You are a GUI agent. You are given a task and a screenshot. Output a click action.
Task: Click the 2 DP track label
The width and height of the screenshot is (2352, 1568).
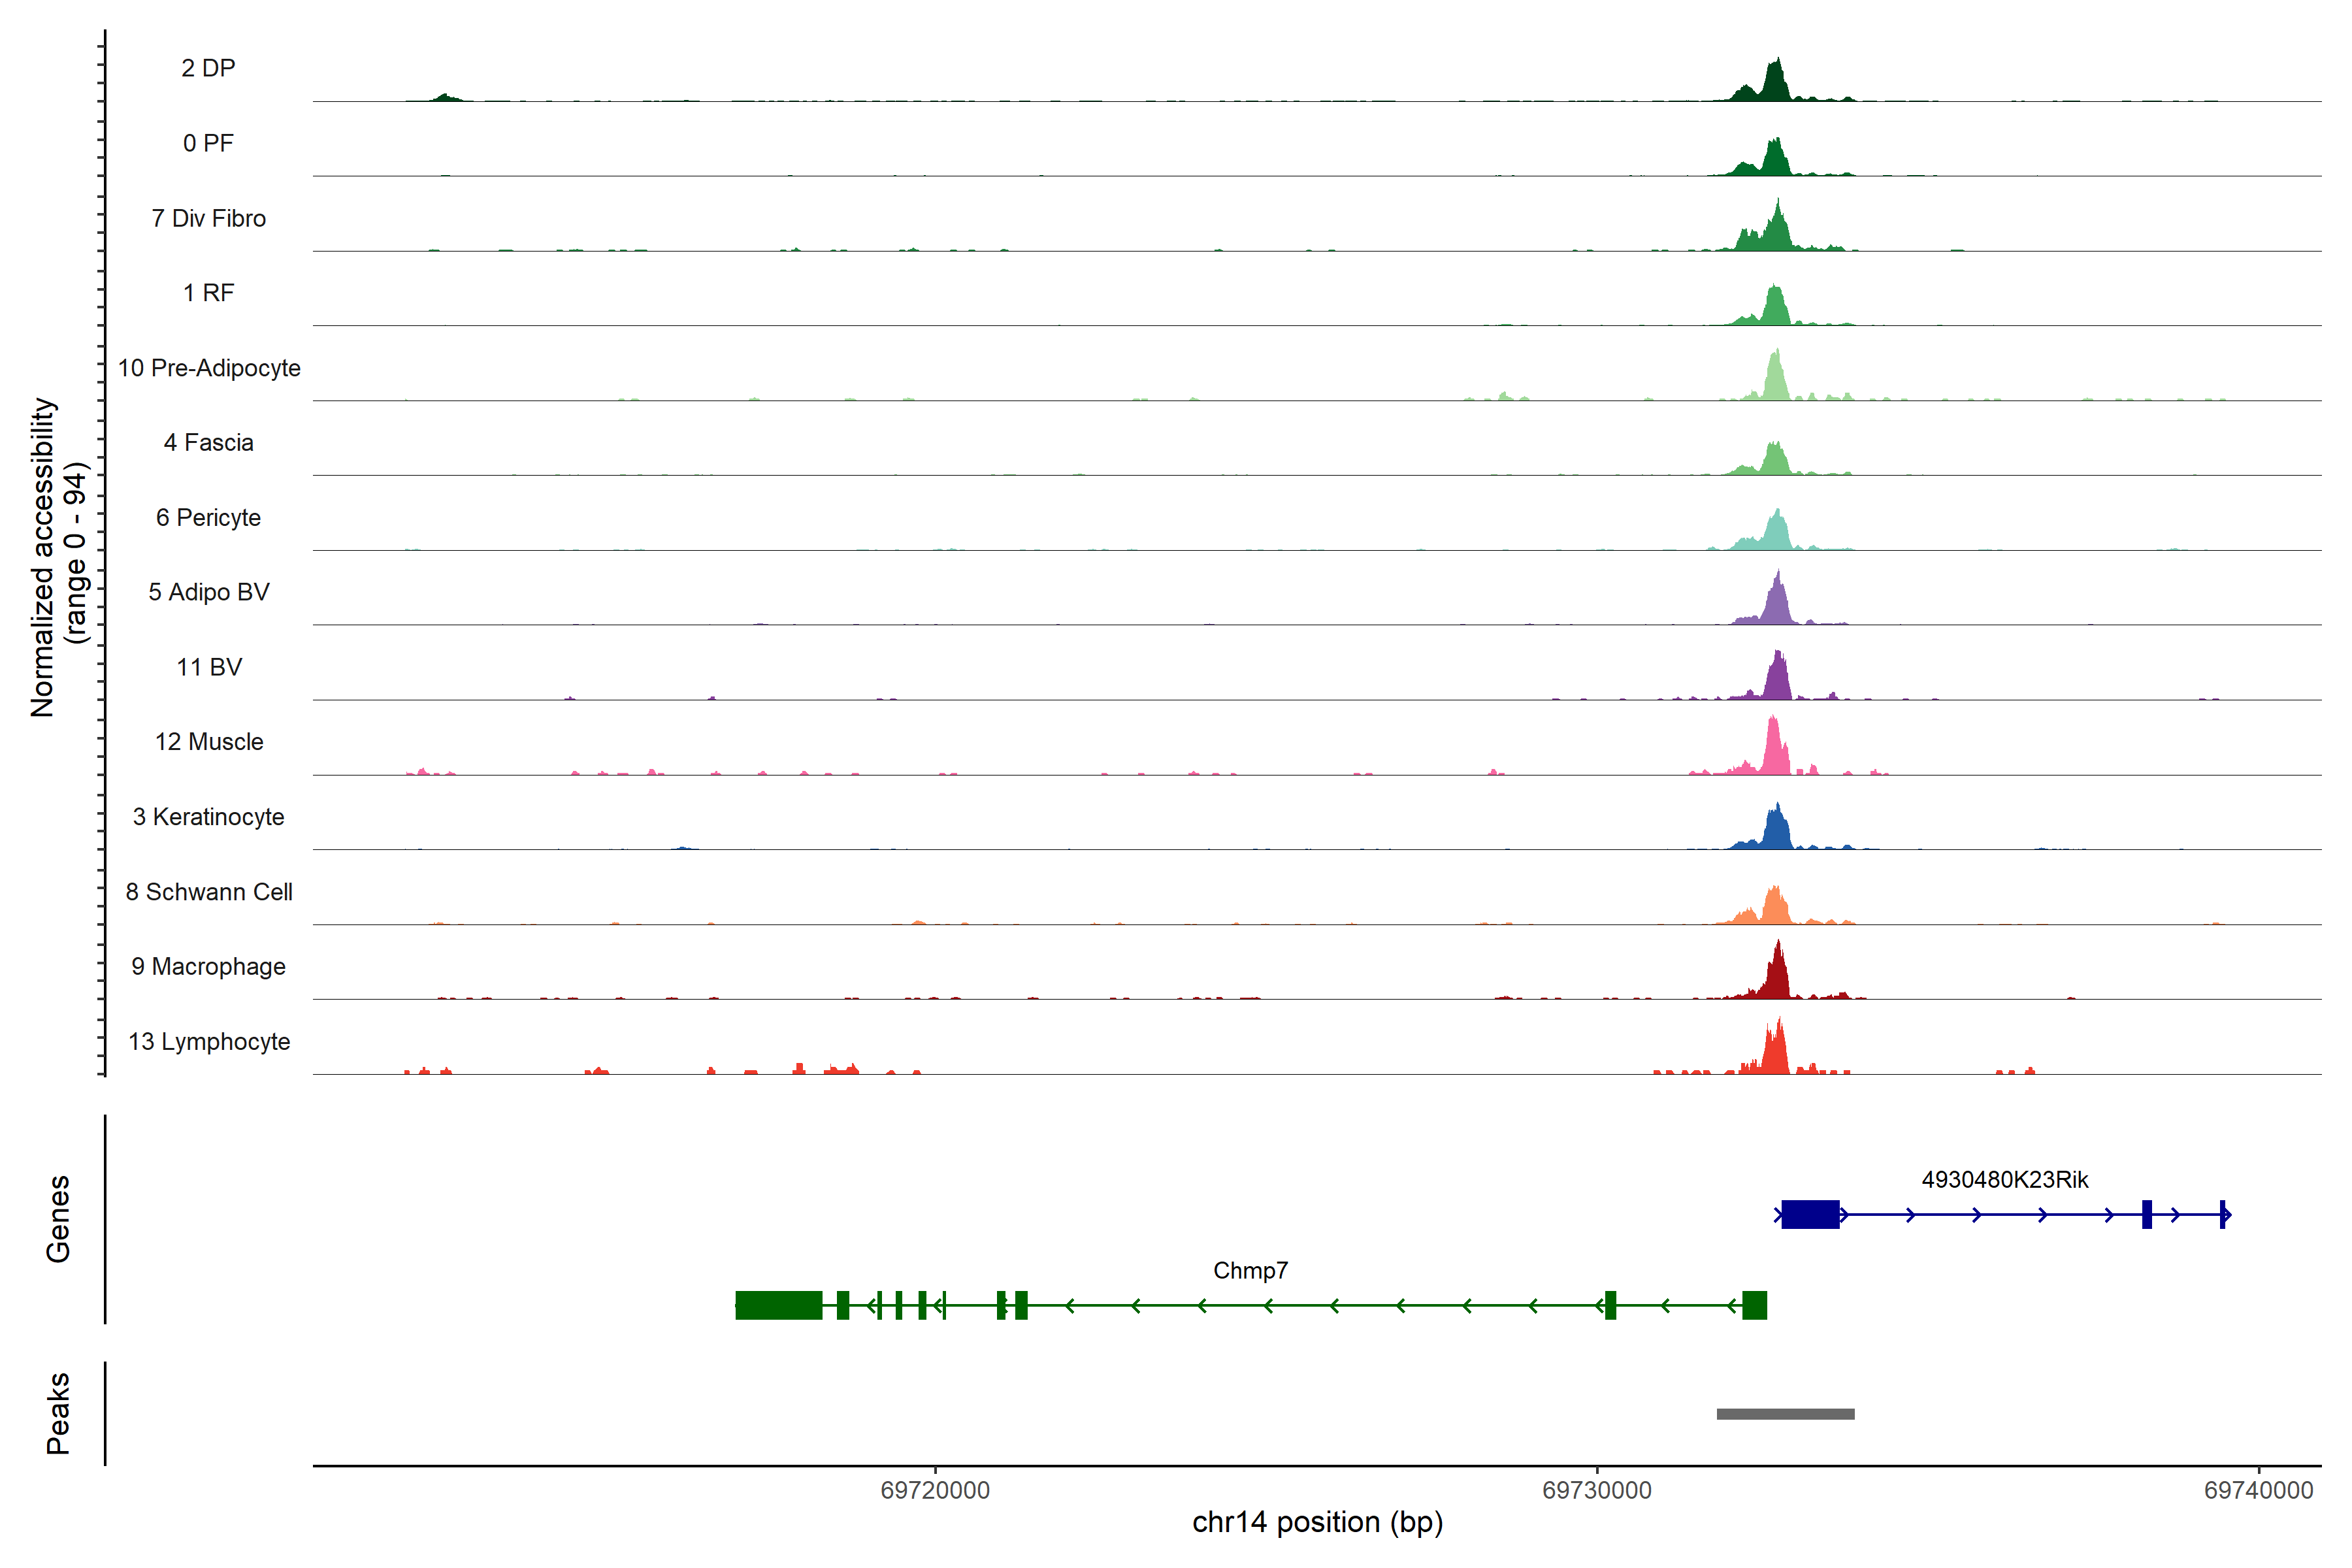(x=208, y=68)
